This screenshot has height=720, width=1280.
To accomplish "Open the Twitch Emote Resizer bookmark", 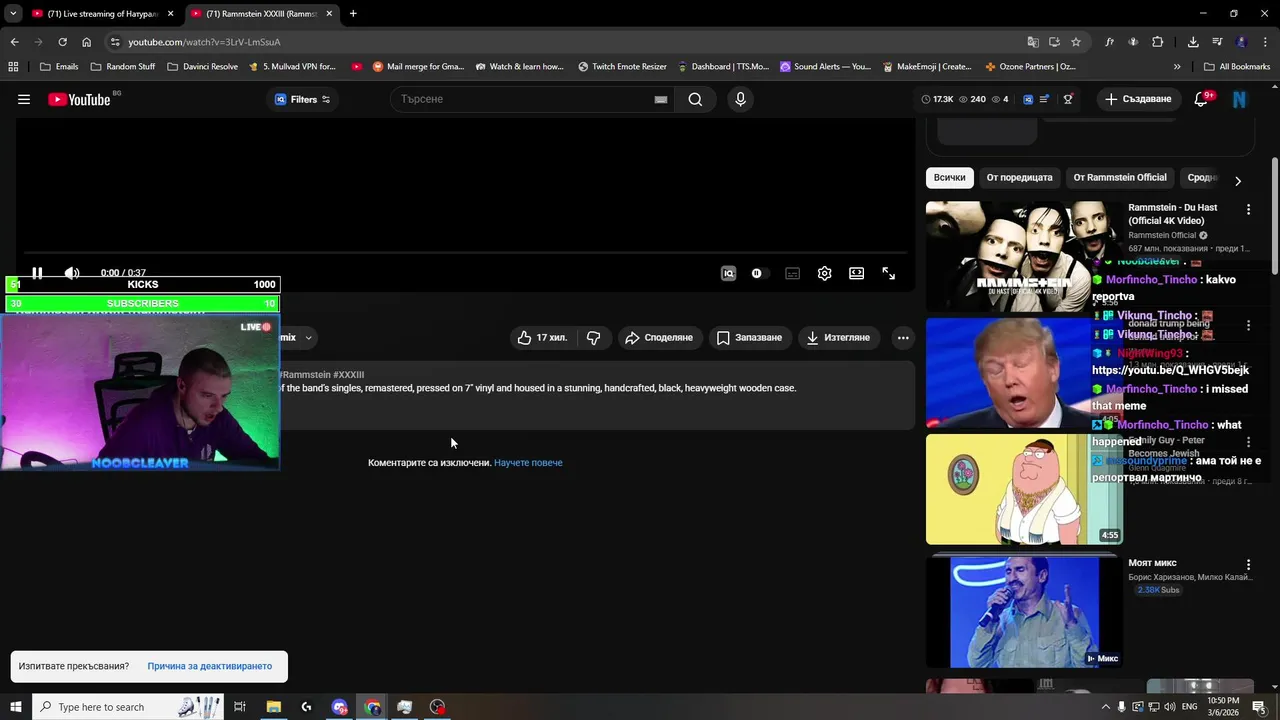I will tap(622, 67).
